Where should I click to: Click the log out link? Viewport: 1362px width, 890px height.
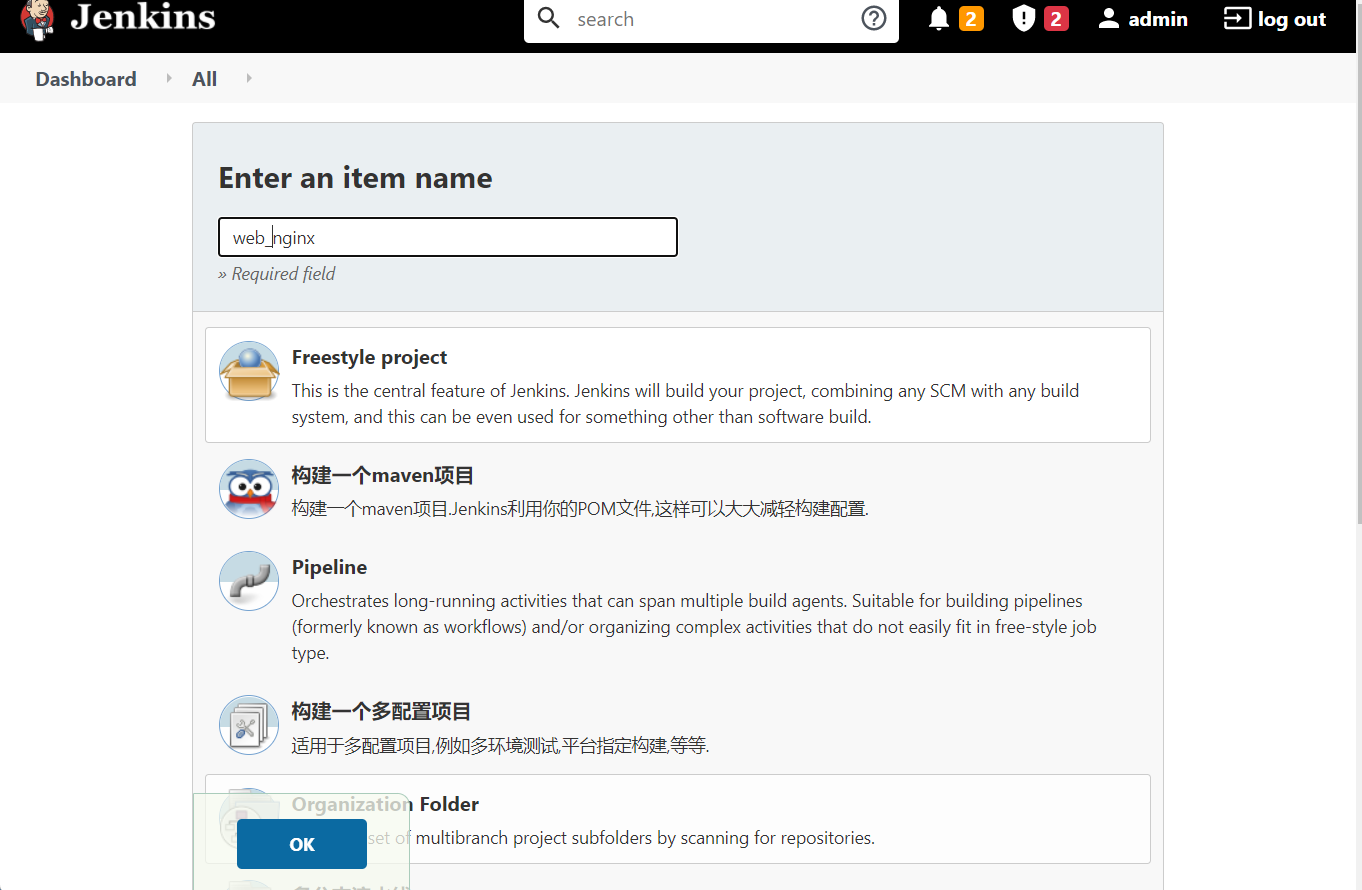pyautogui.click(x=1292, y=19)
